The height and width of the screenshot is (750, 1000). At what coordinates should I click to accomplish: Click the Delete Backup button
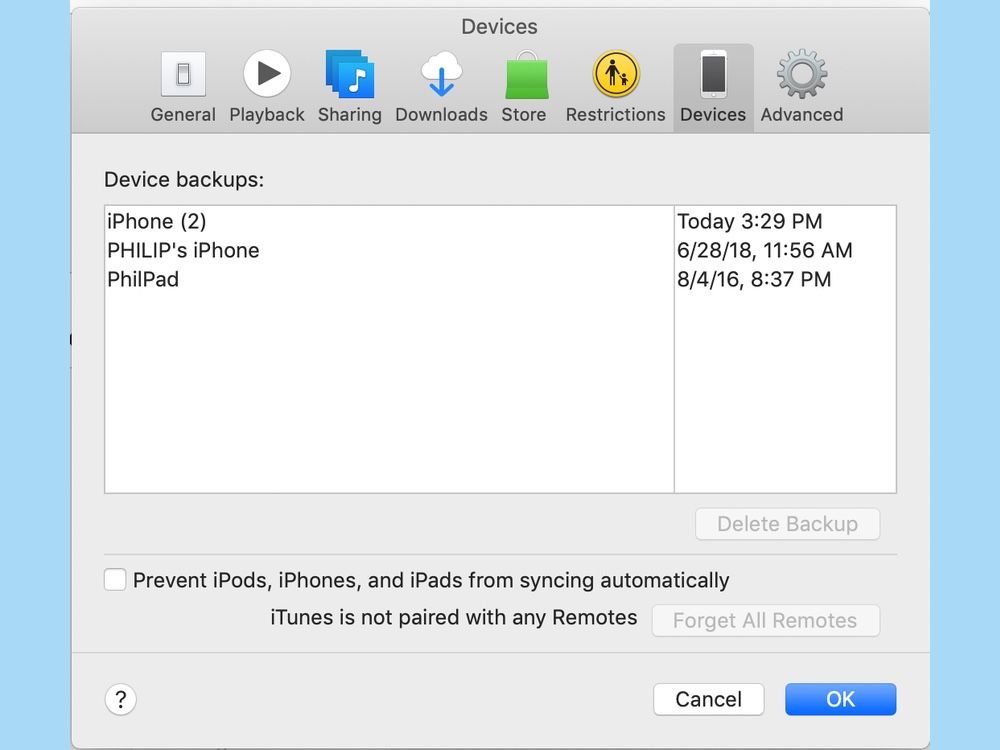point(787,523)
